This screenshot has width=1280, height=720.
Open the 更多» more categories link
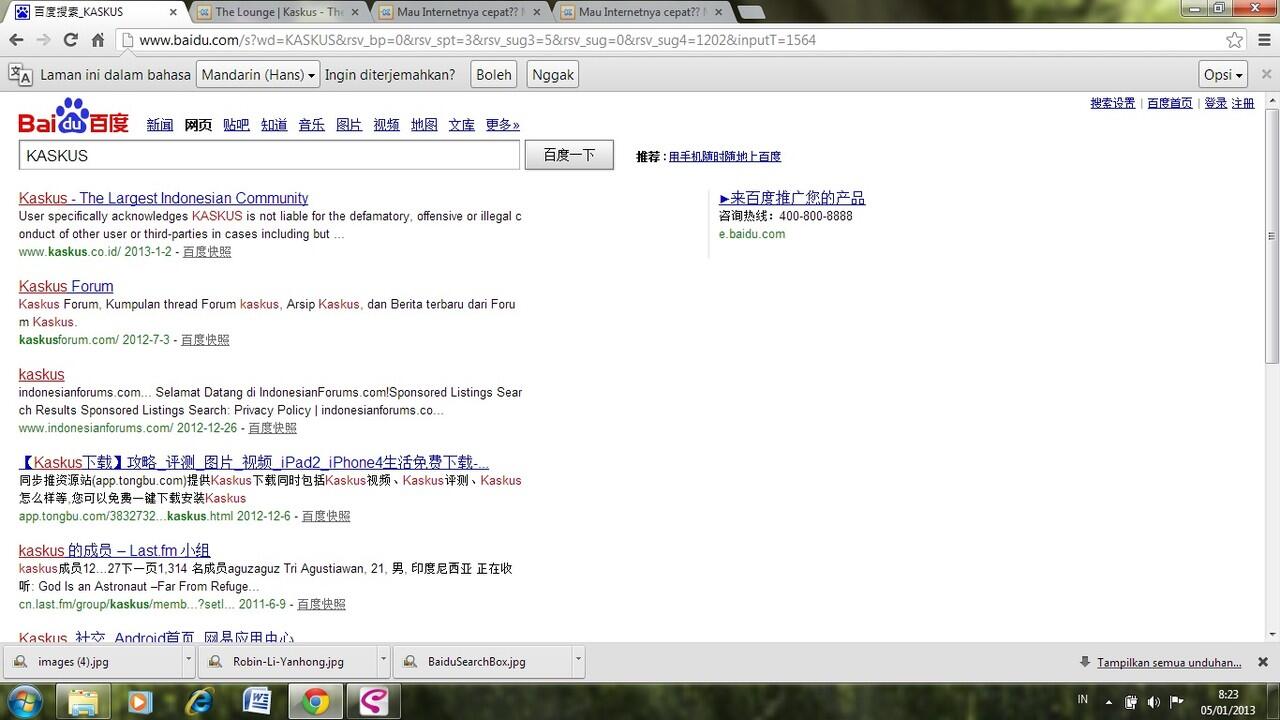click(x=503, y=125)
